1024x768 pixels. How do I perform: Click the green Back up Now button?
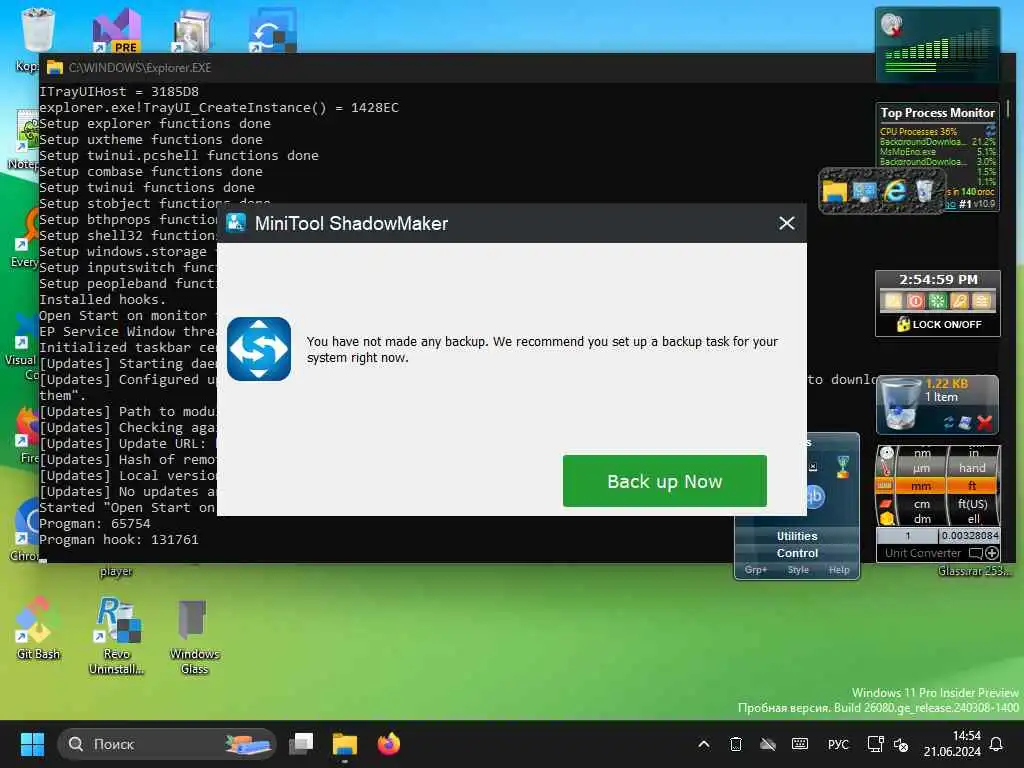664,481
